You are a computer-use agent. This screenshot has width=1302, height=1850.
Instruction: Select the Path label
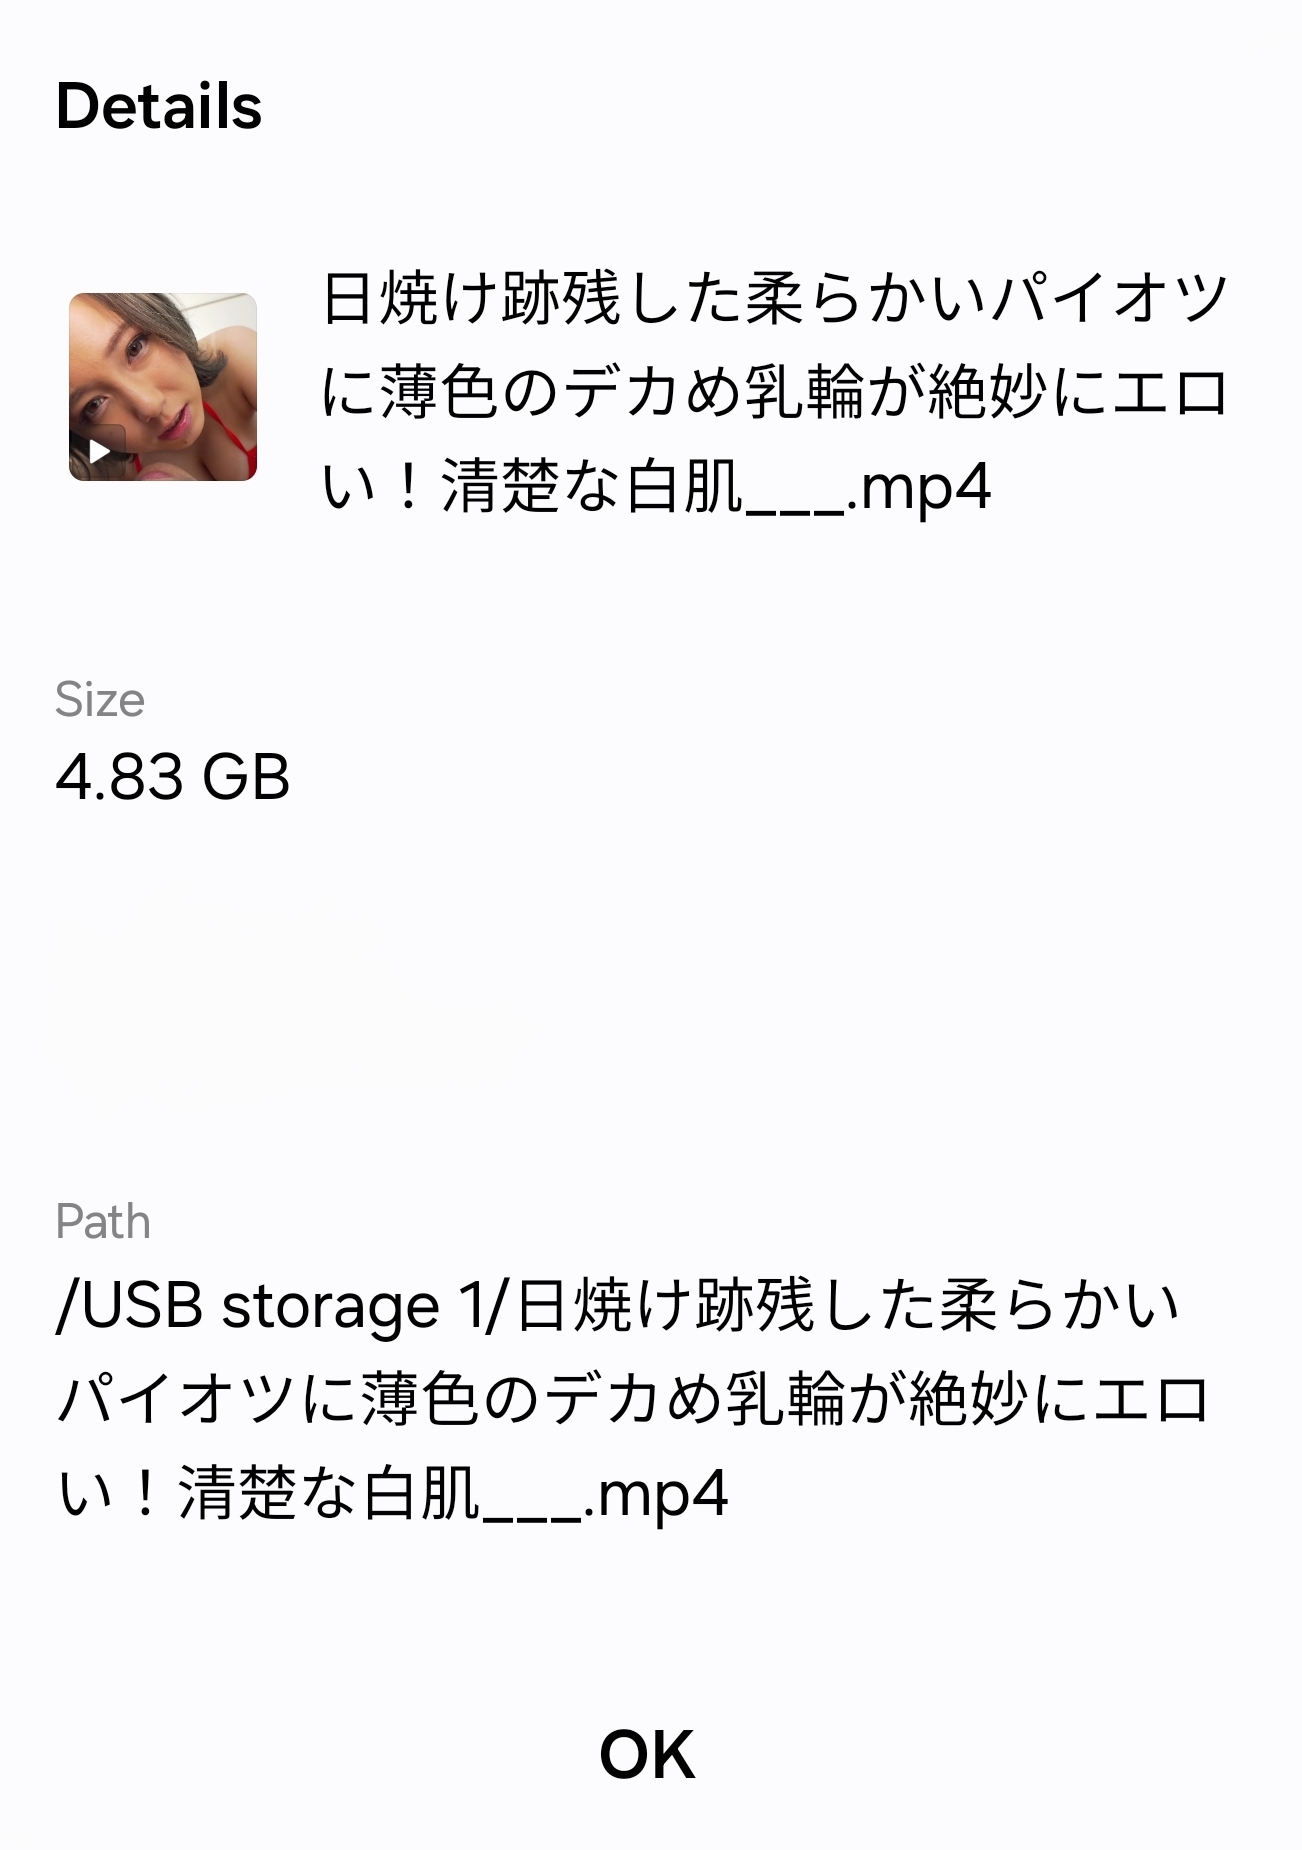(x=102, y=1221)
